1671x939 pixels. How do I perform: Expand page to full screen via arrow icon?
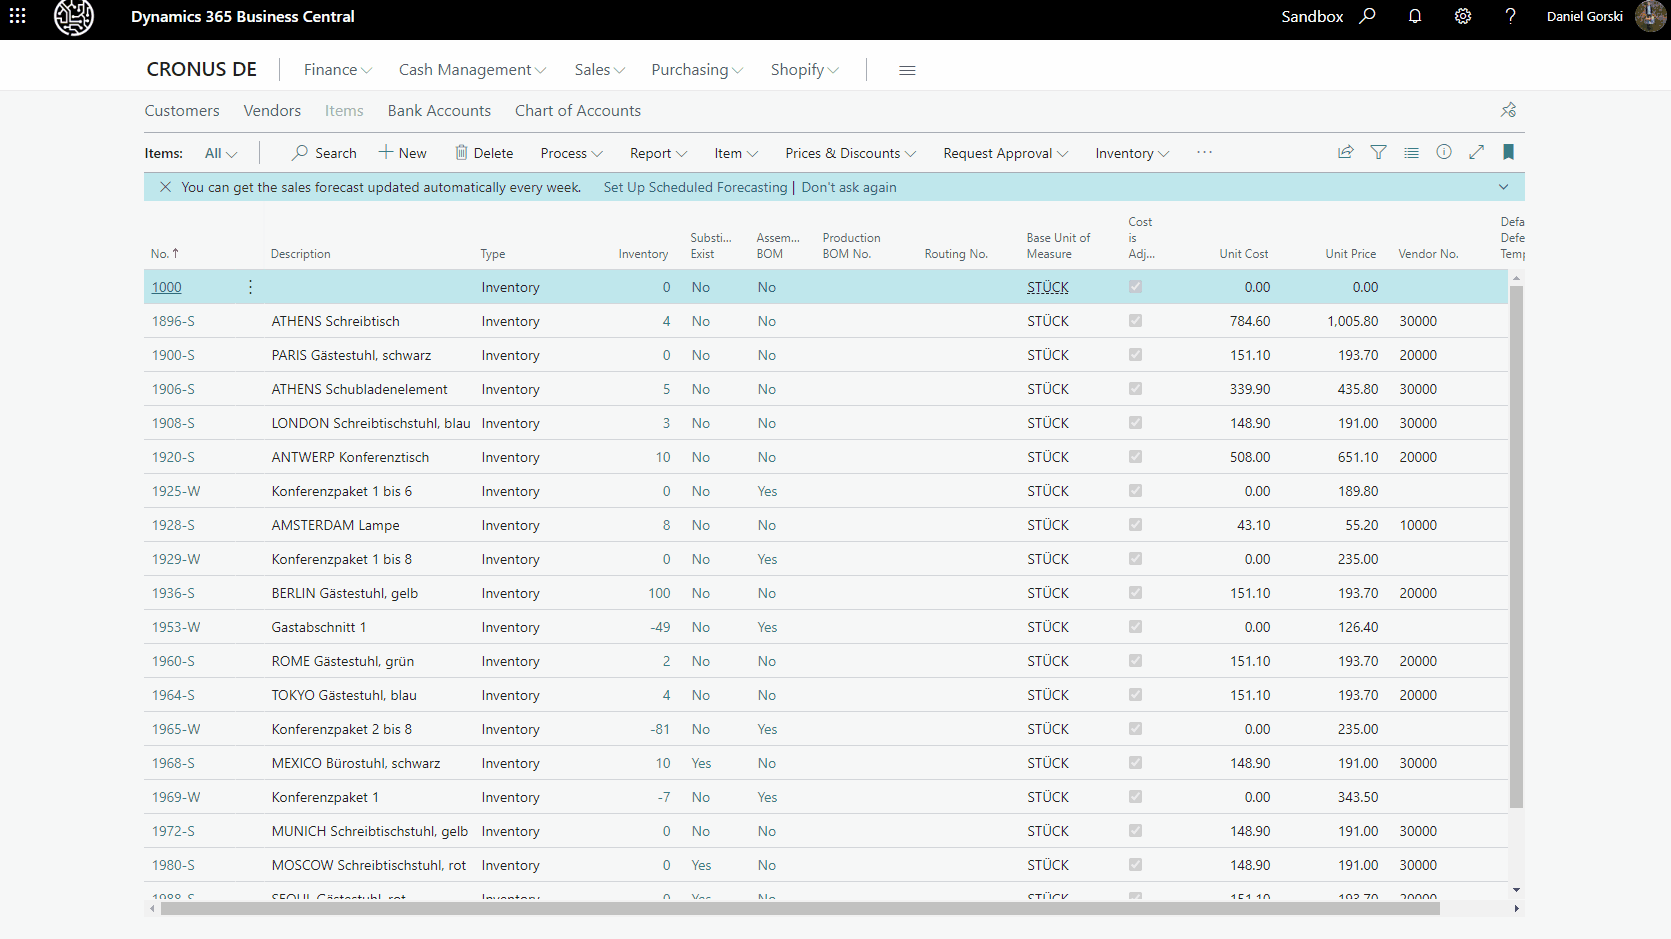1477,152
